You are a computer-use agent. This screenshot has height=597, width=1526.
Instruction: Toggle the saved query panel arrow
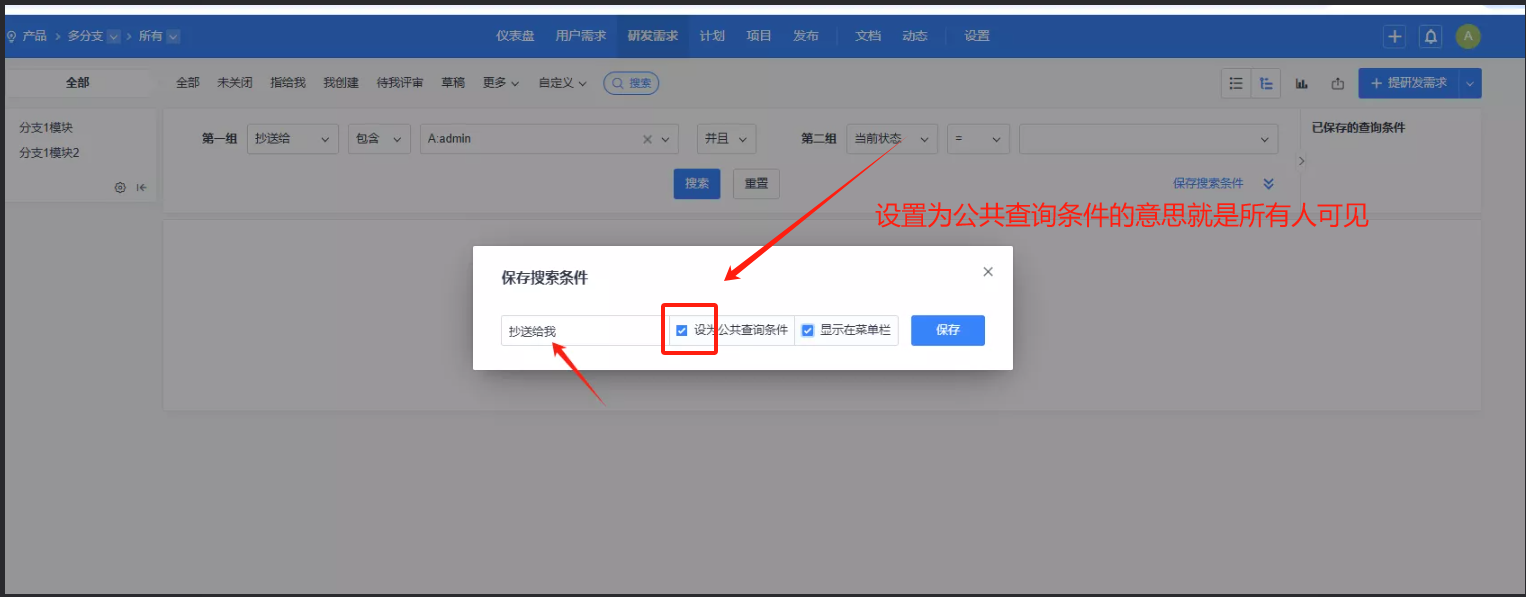pyautogui.click(x=1301, y=160)
